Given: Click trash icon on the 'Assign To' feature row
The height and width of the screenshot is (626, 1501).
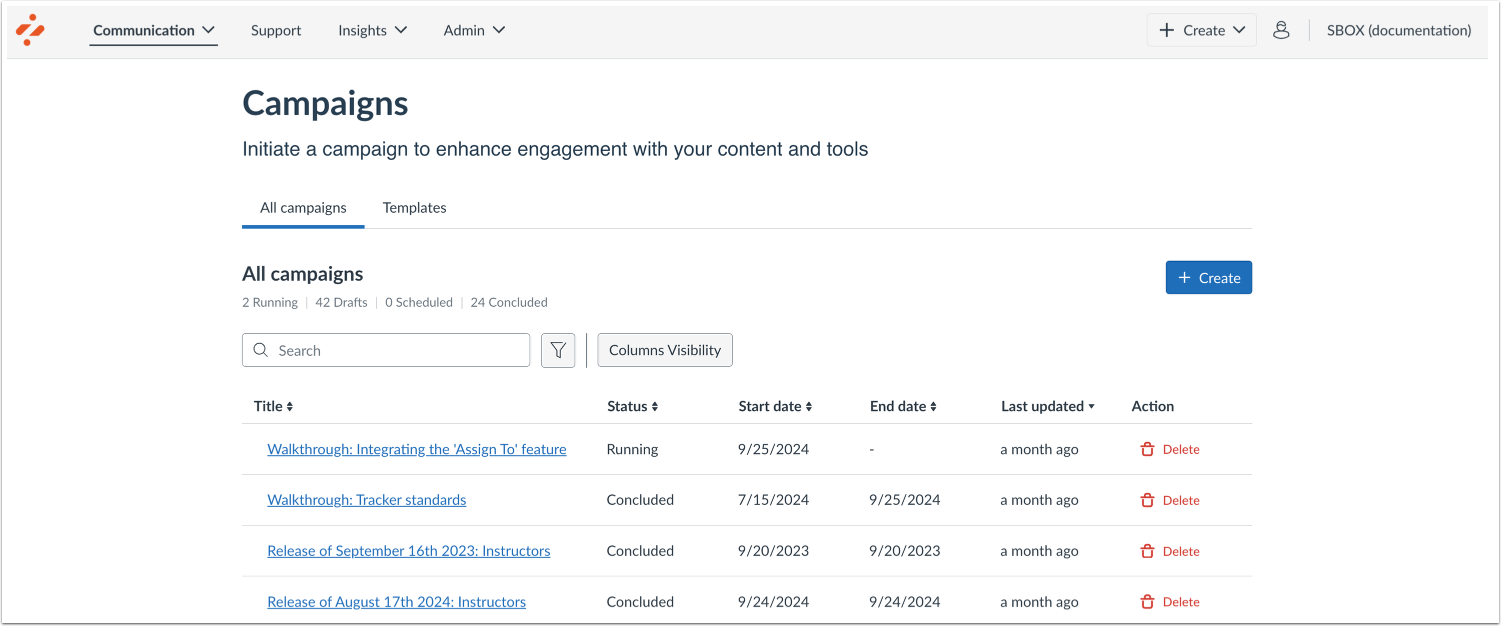Looking at the screenshot, I should click(1147, 449).
